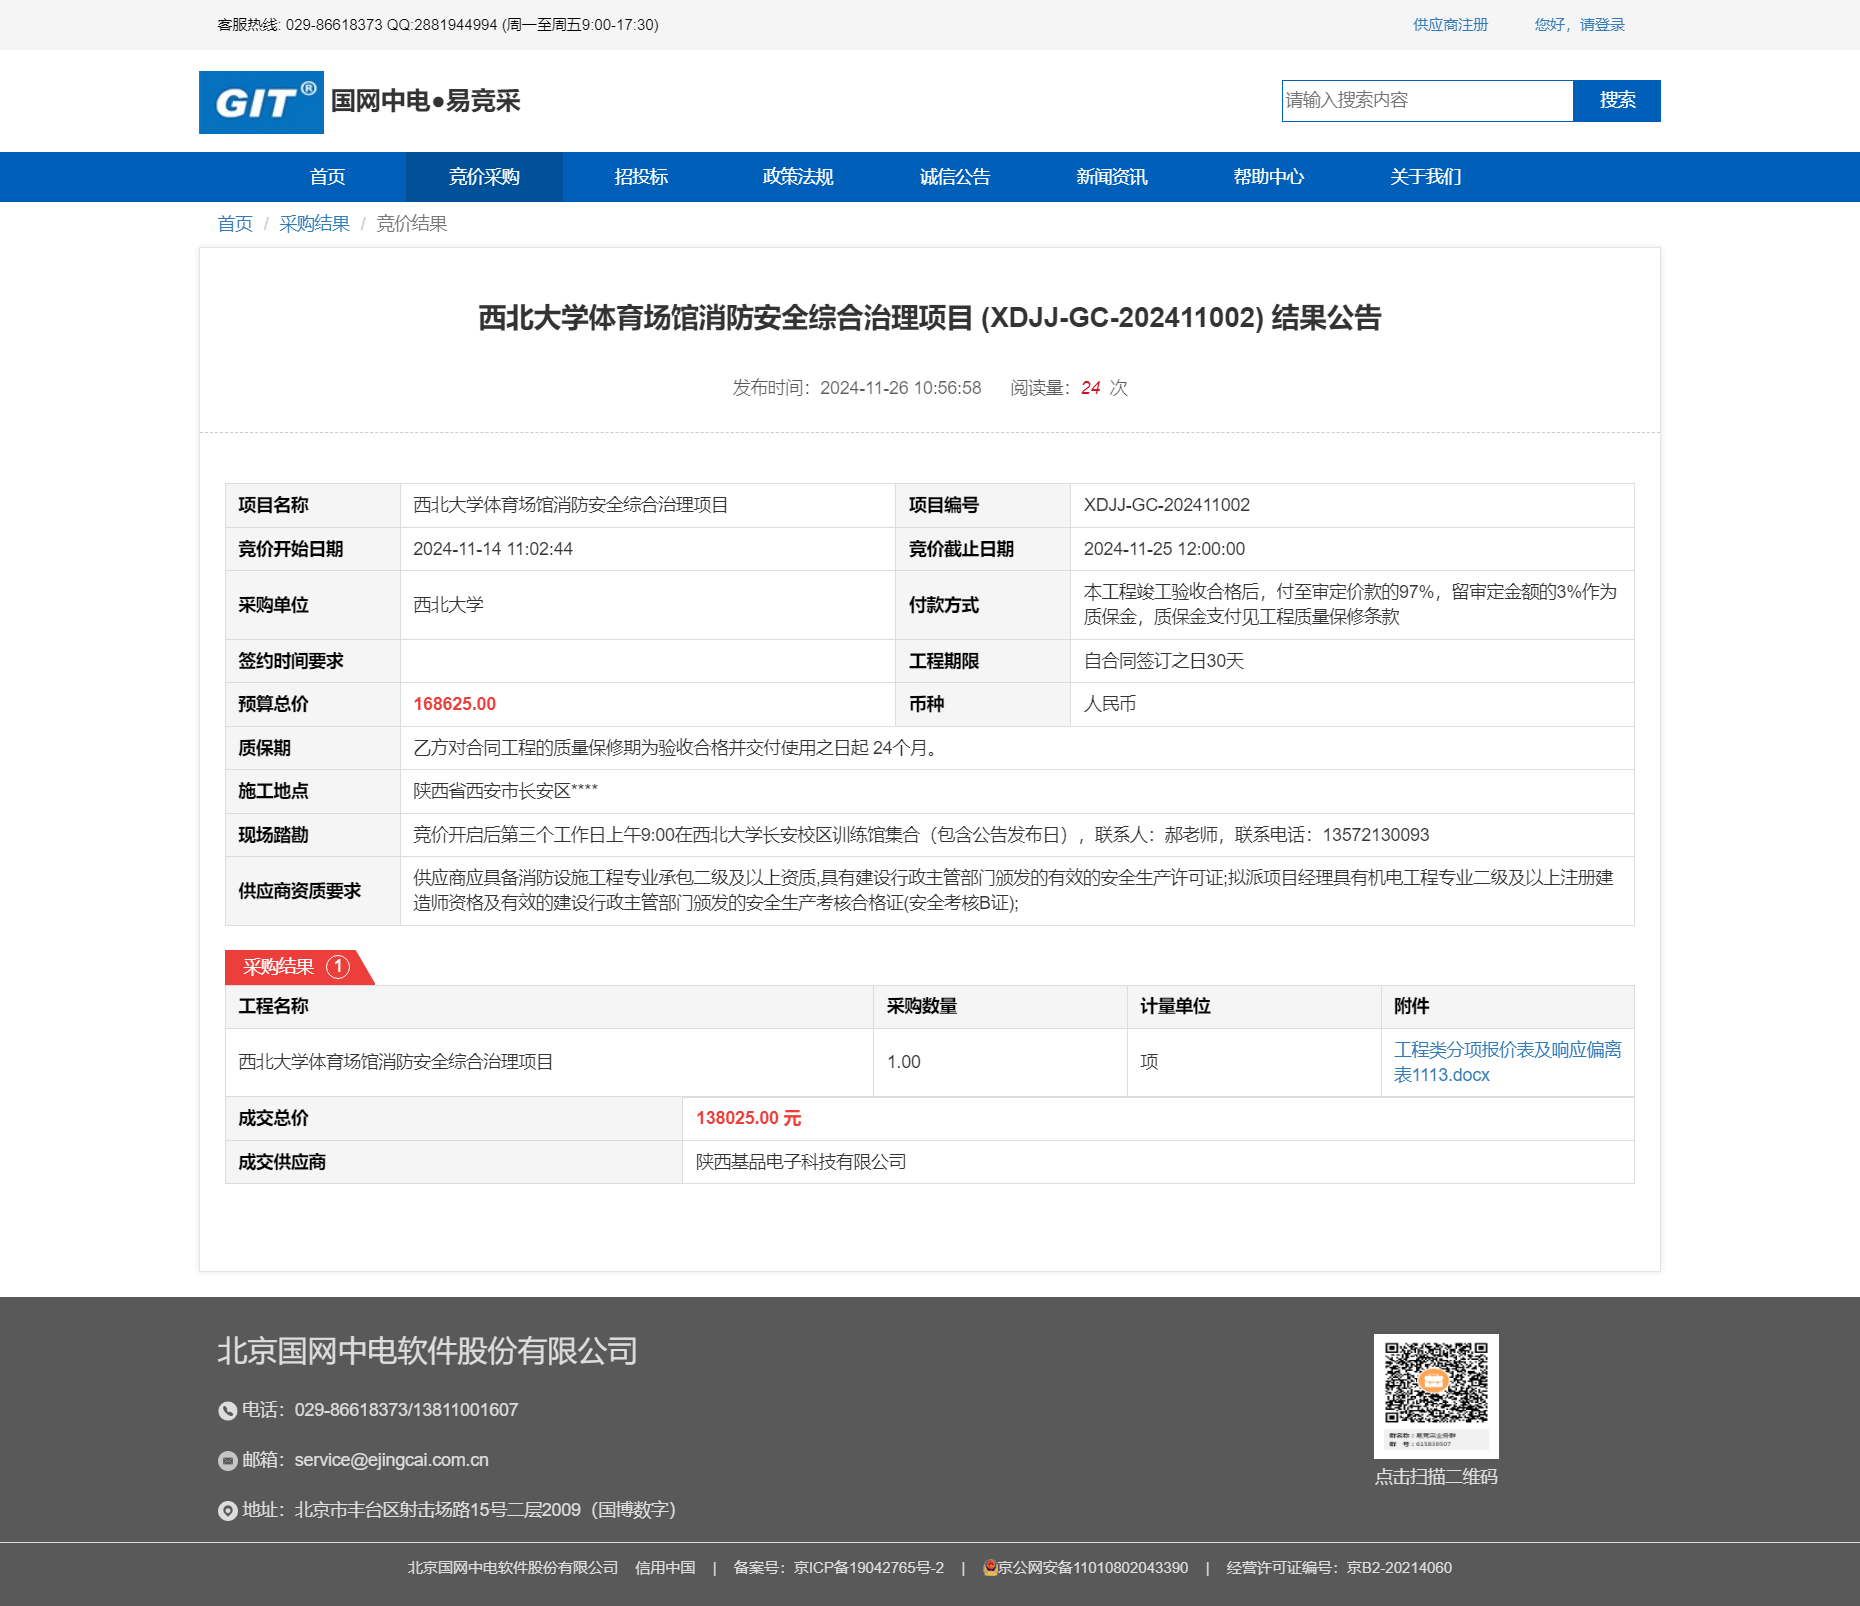Open the QR code image
Viewport: 1860px width, 1606px height.
[x=1435, y=1395]
